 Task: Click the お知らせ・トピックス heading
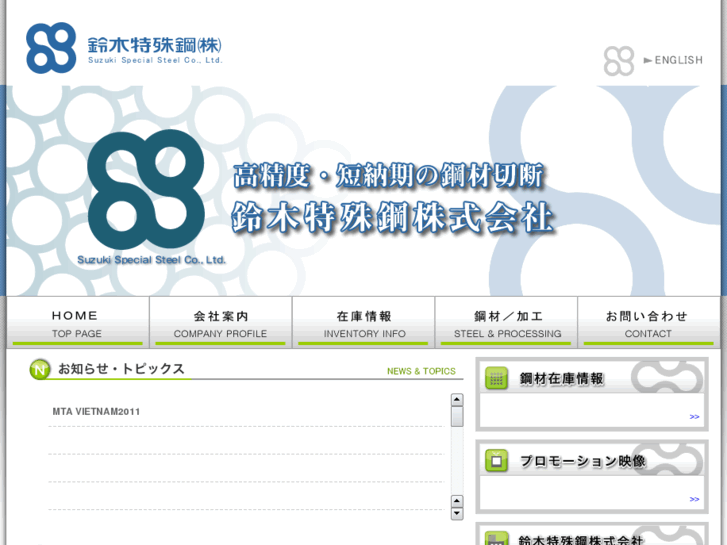(121, 369)
